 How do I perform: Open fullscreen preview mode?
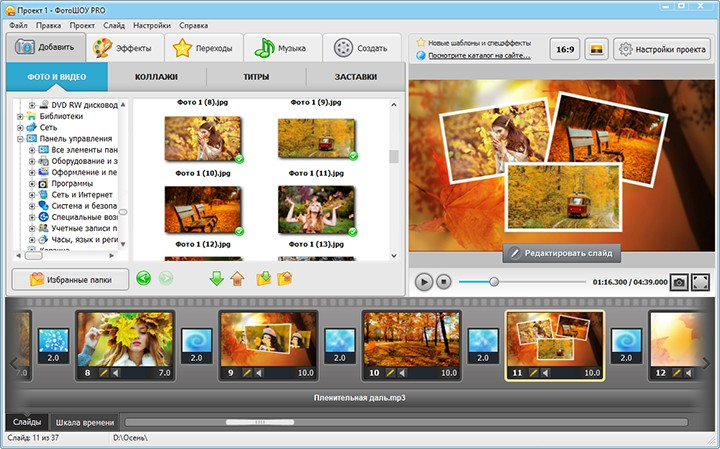coord(701,283)
